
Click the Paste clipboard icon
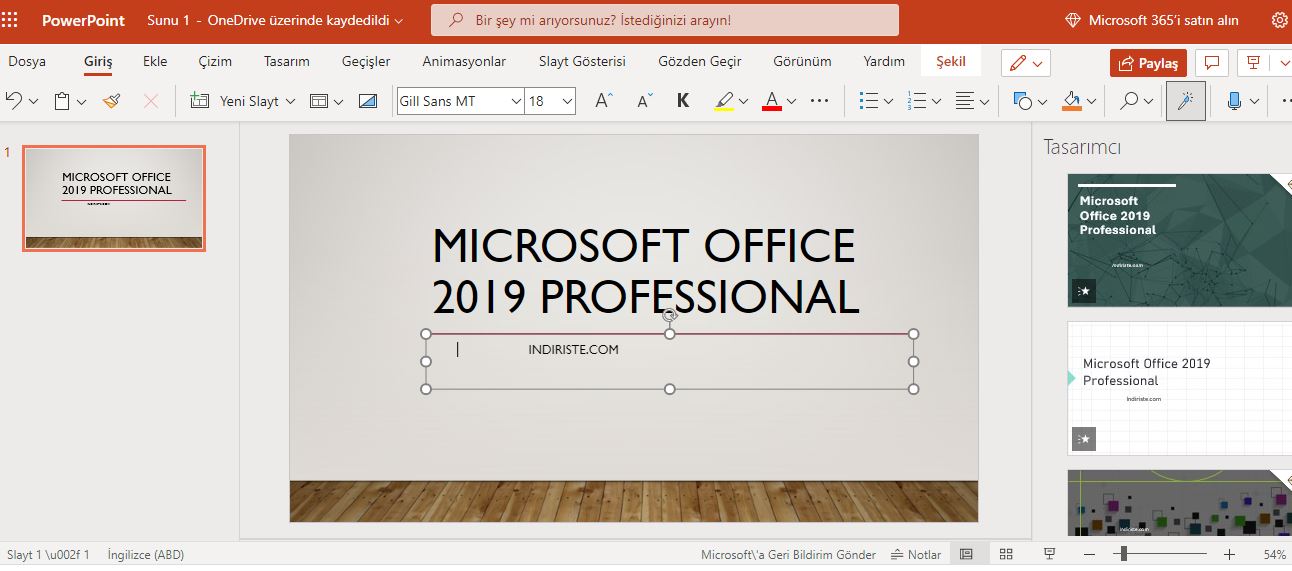62,101
